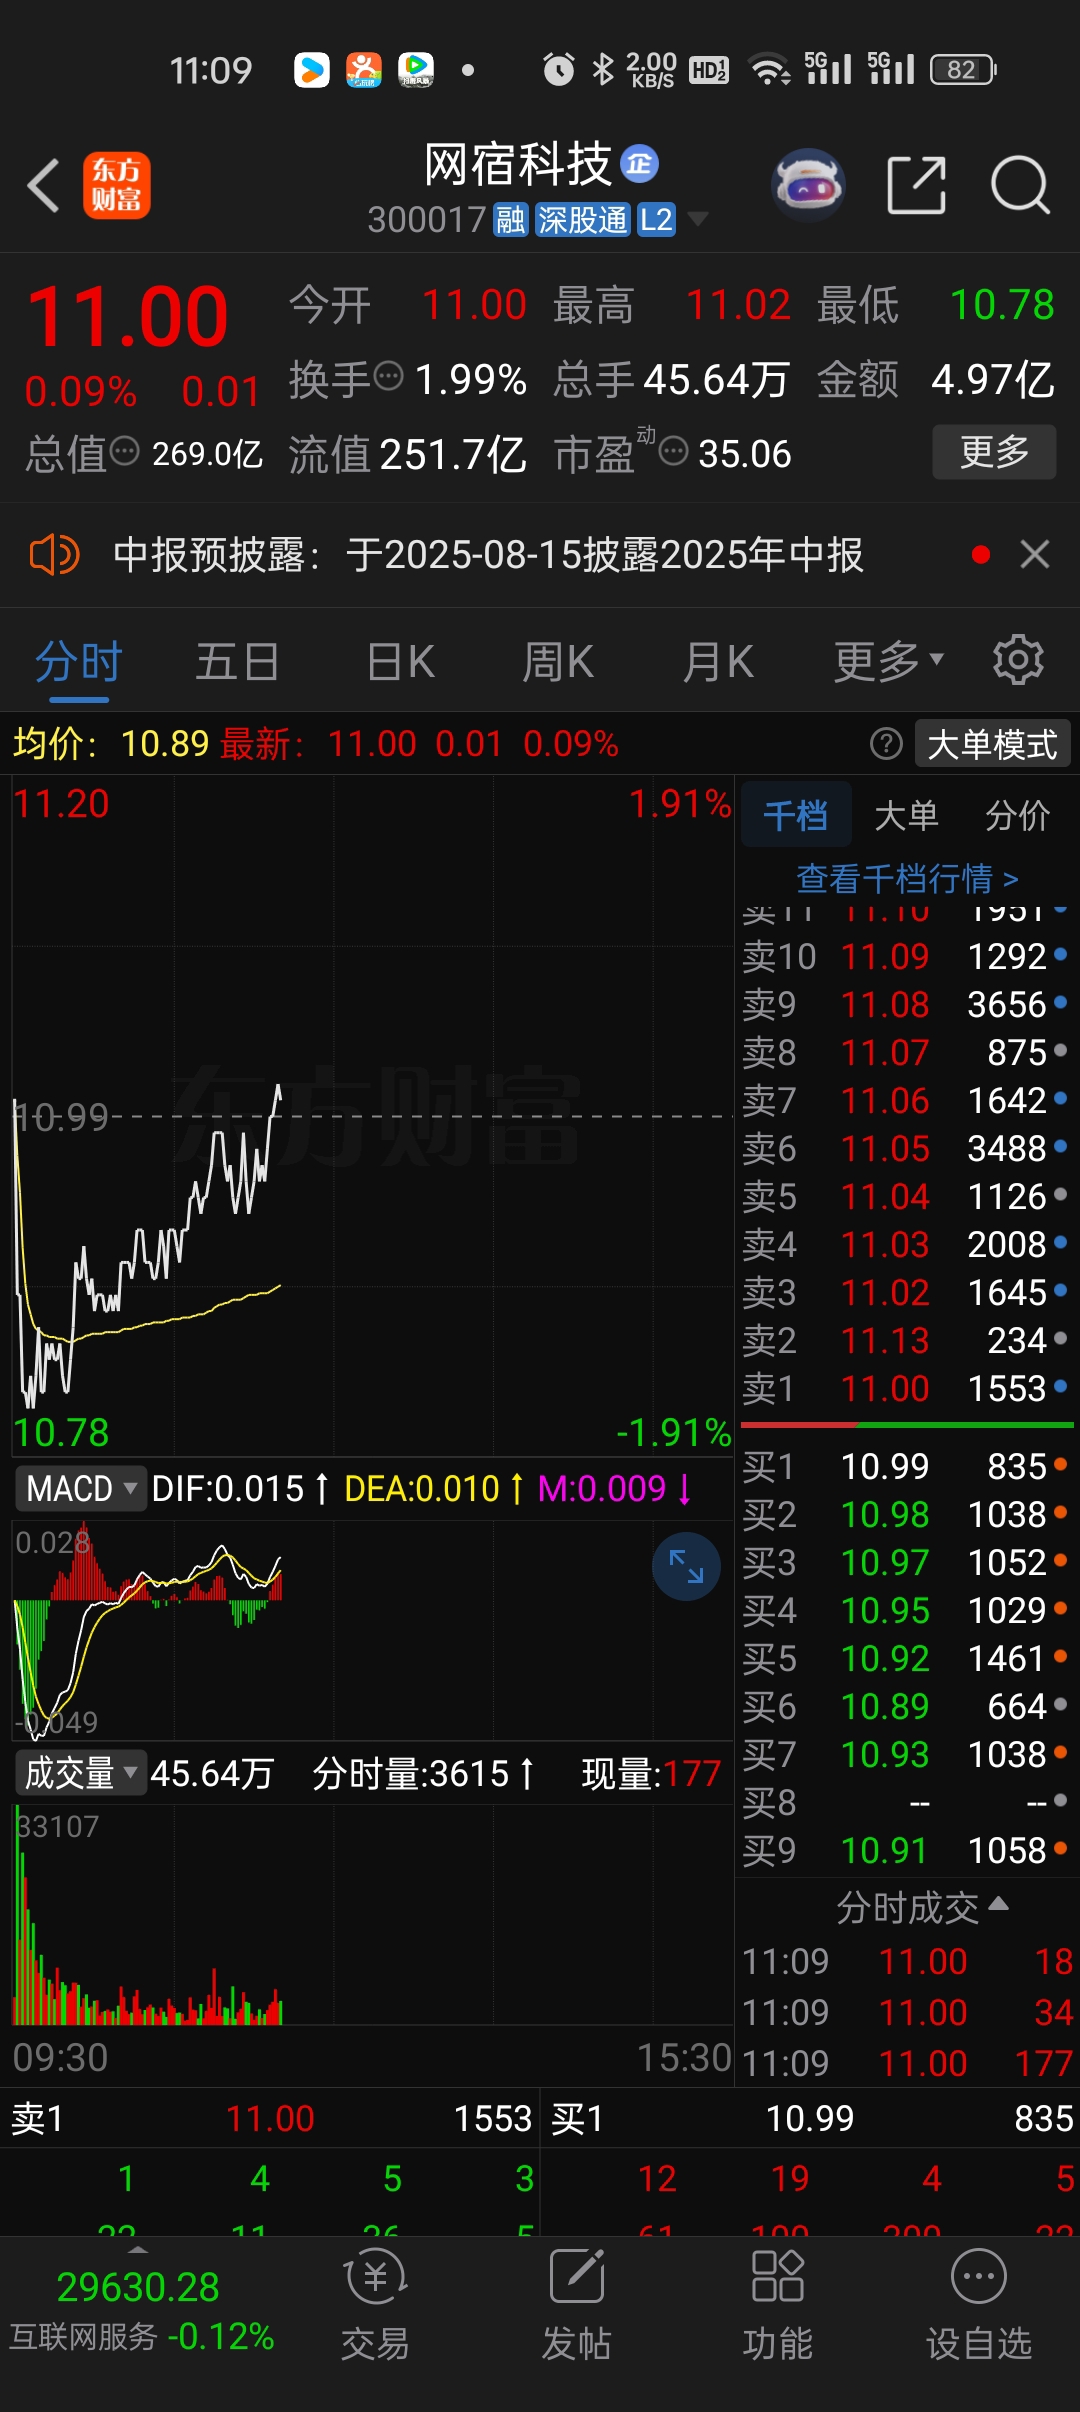
Task: Switch to 月K chart tab
Action: pos(718,661)
